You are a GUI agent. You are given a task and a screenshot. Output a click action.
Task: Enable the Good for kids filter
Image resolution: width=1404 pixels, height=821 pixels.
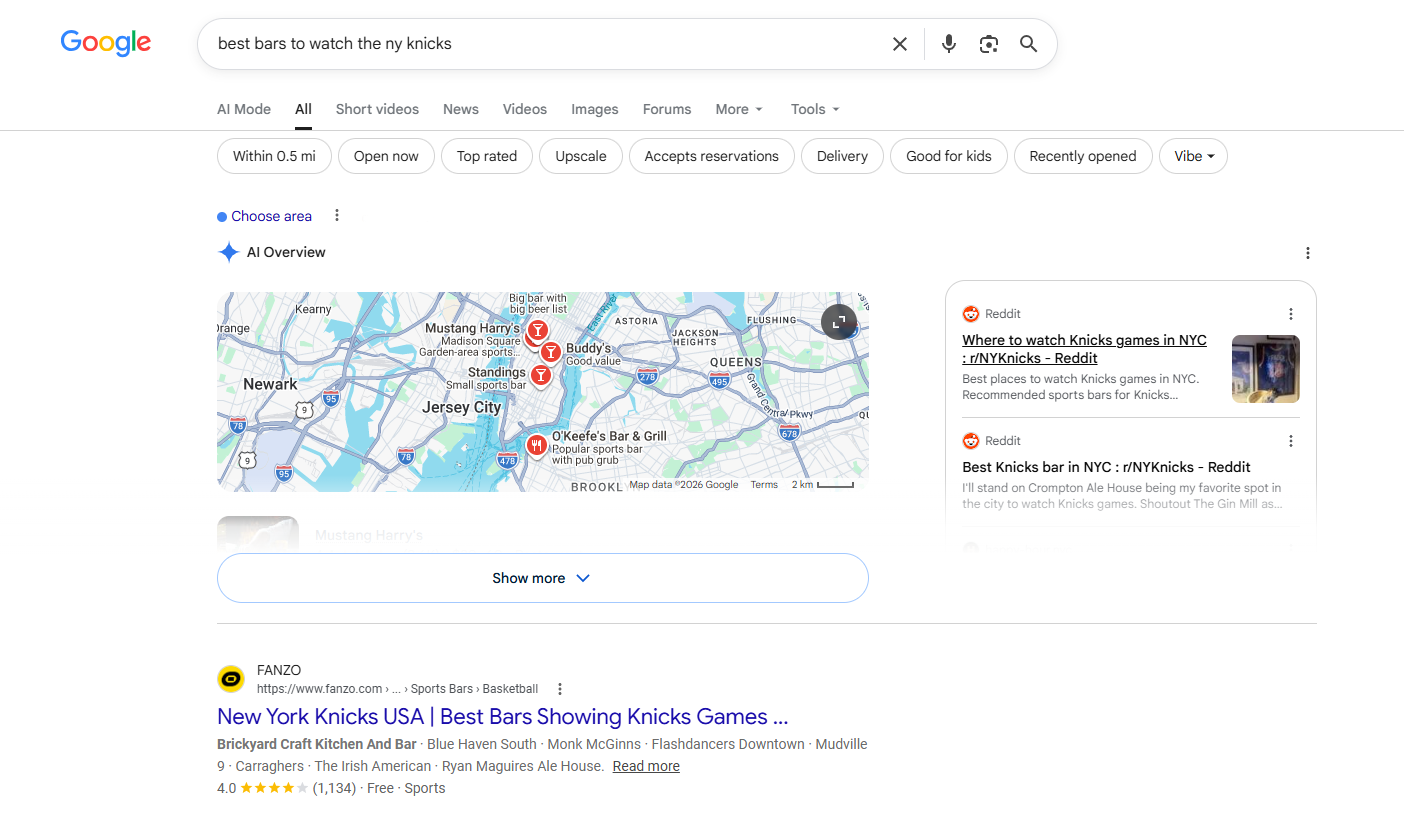click(949, 156)
